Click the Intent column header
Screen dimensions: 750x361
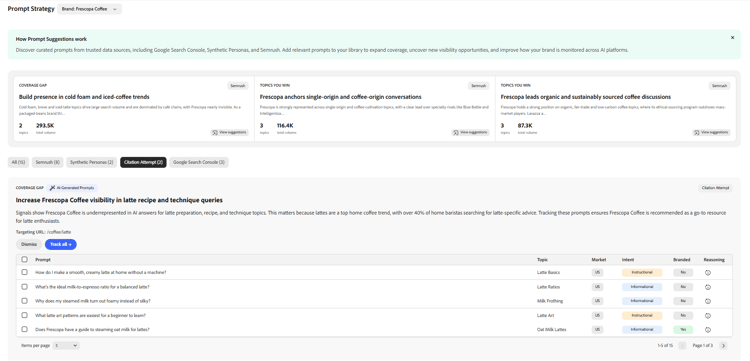pyautogui.click(x=628, y=260)
